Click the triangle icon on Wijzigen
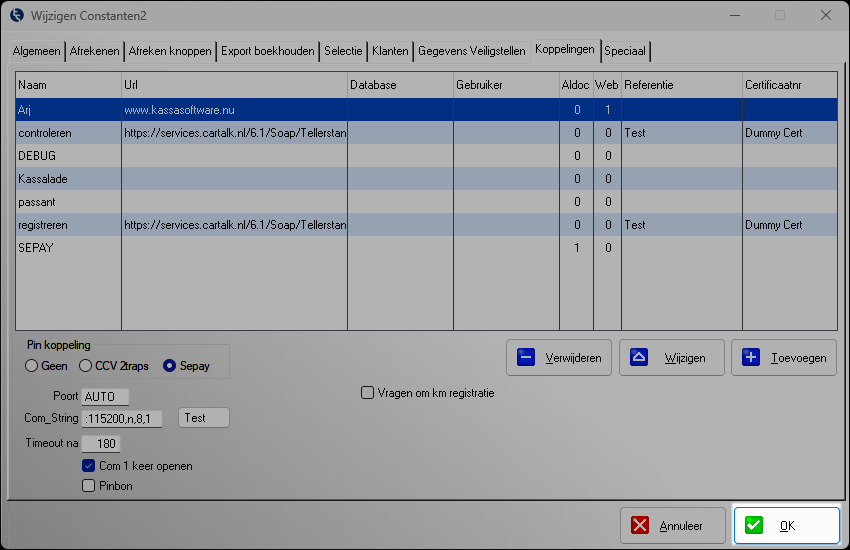This screenshot has width=850, height=550. 639,358
